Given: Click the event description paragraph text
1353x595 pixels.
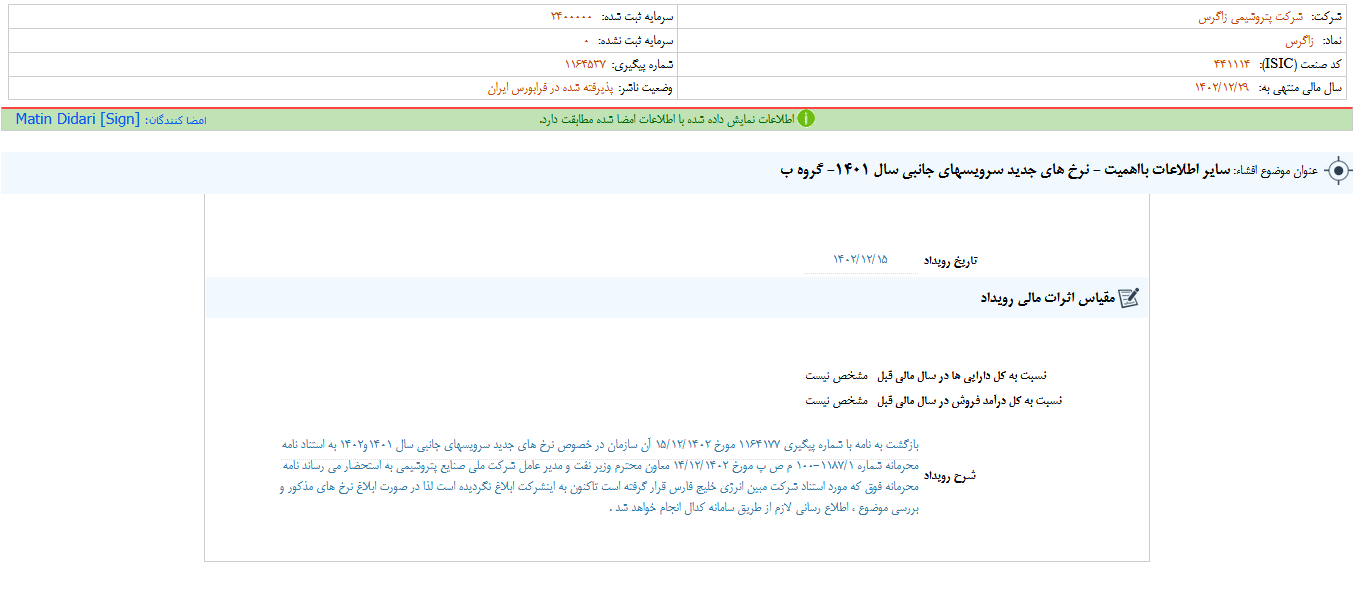Looking at the screenshot, I should 600,475.
